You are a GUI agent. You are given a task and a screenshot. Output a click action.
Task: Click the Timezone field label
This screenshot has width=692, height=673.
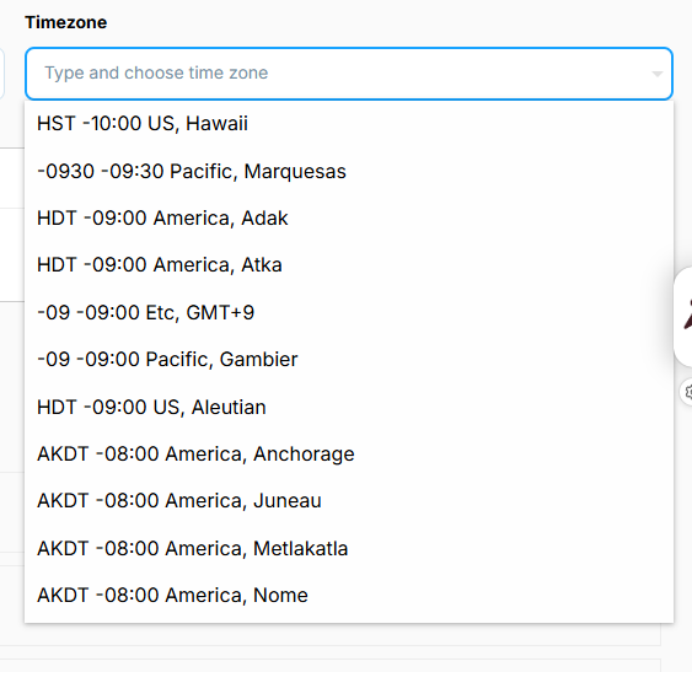pyautogui.click(x=66, y=22)
